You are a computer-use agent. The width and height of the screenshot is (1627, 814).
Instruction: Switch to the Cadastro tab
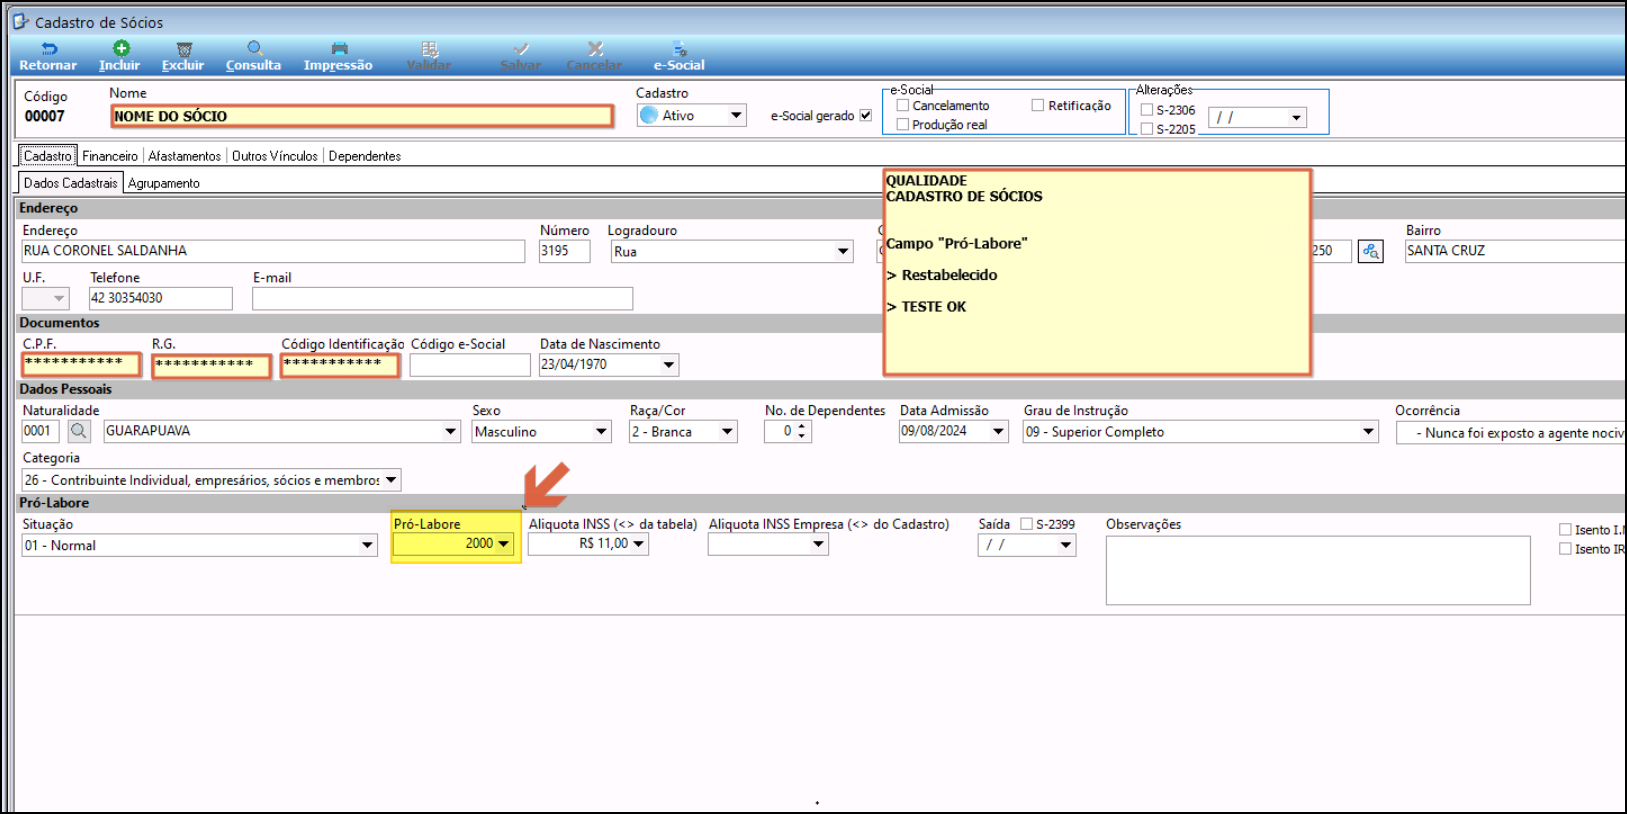[48, 156]
